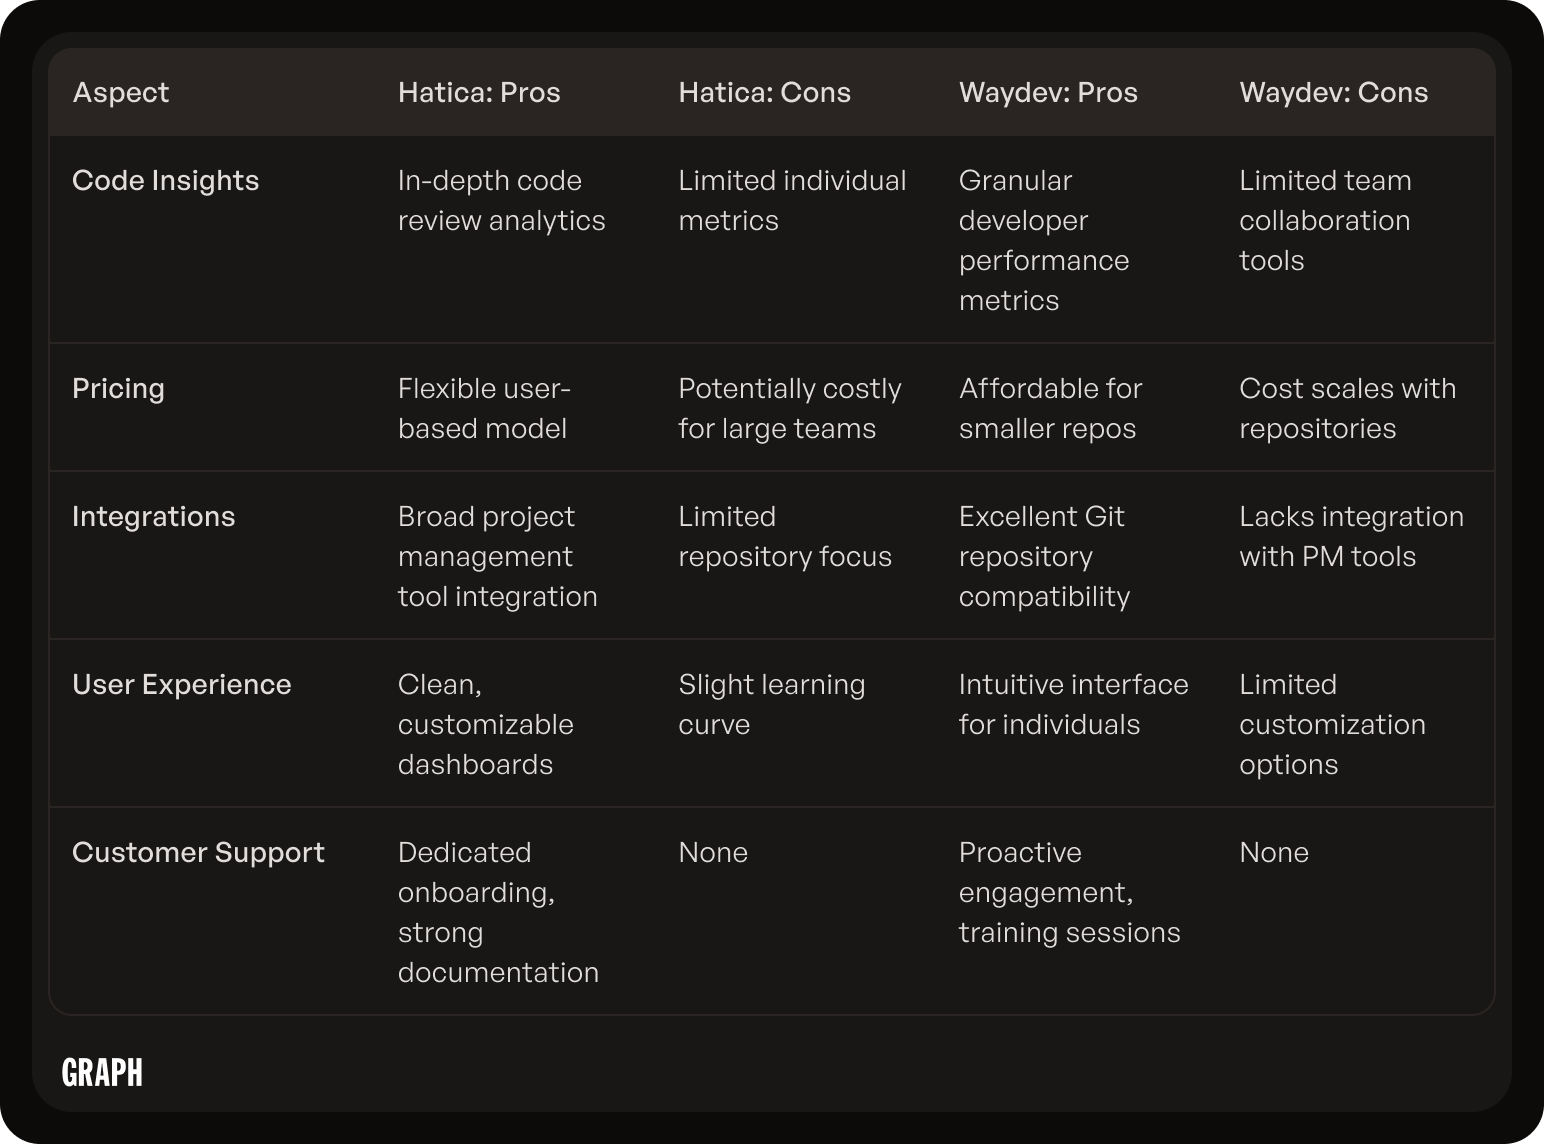1544x1144 pixels.
Task: Select "None" under Hatica: Cons column
Action: [x=713, y=853]
